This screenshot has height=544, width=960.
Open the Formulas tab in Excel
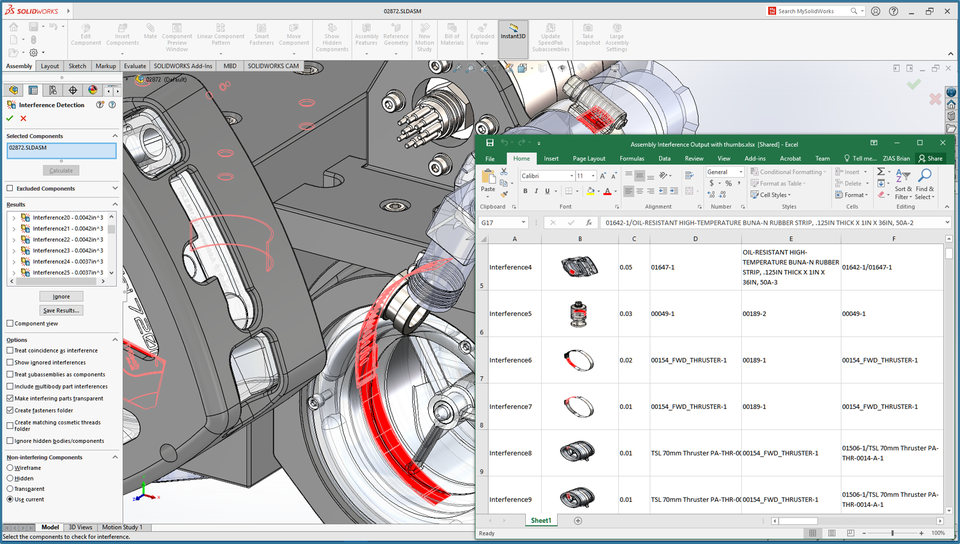(x=631, y=158)
